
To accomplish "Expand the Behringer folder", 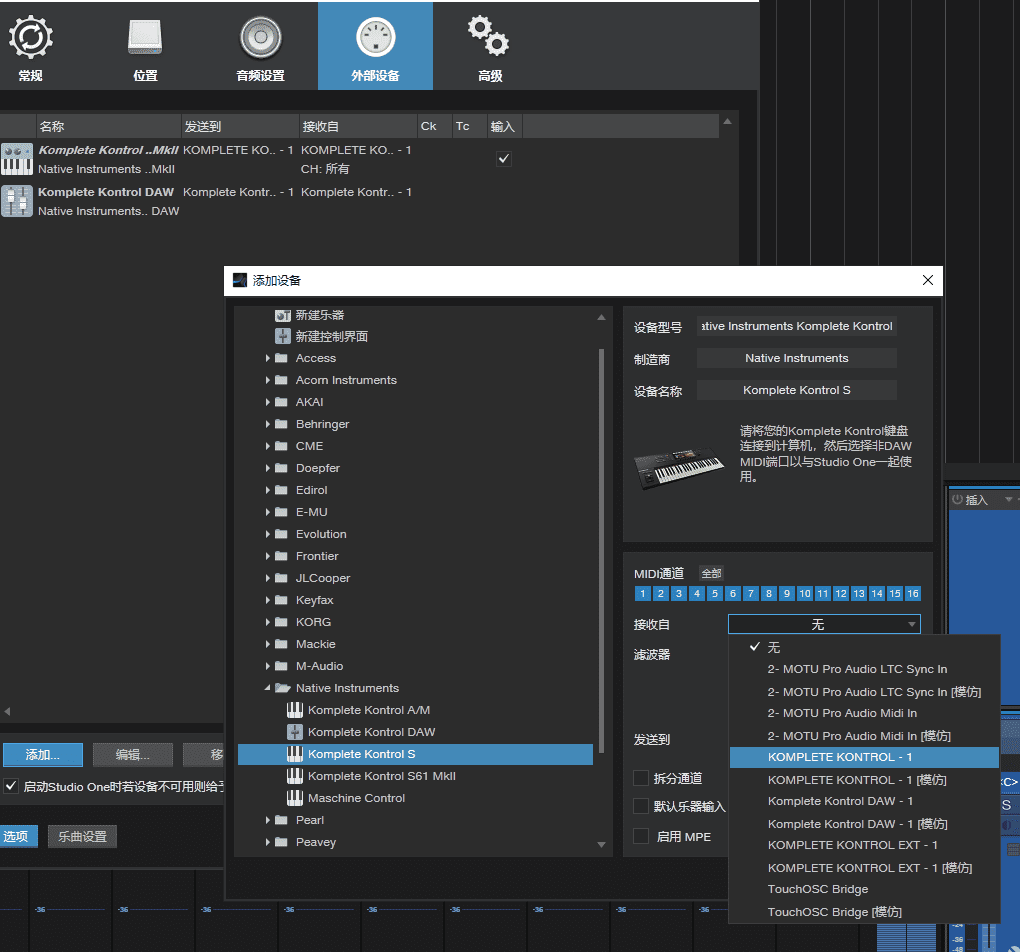I will point(267,424).
